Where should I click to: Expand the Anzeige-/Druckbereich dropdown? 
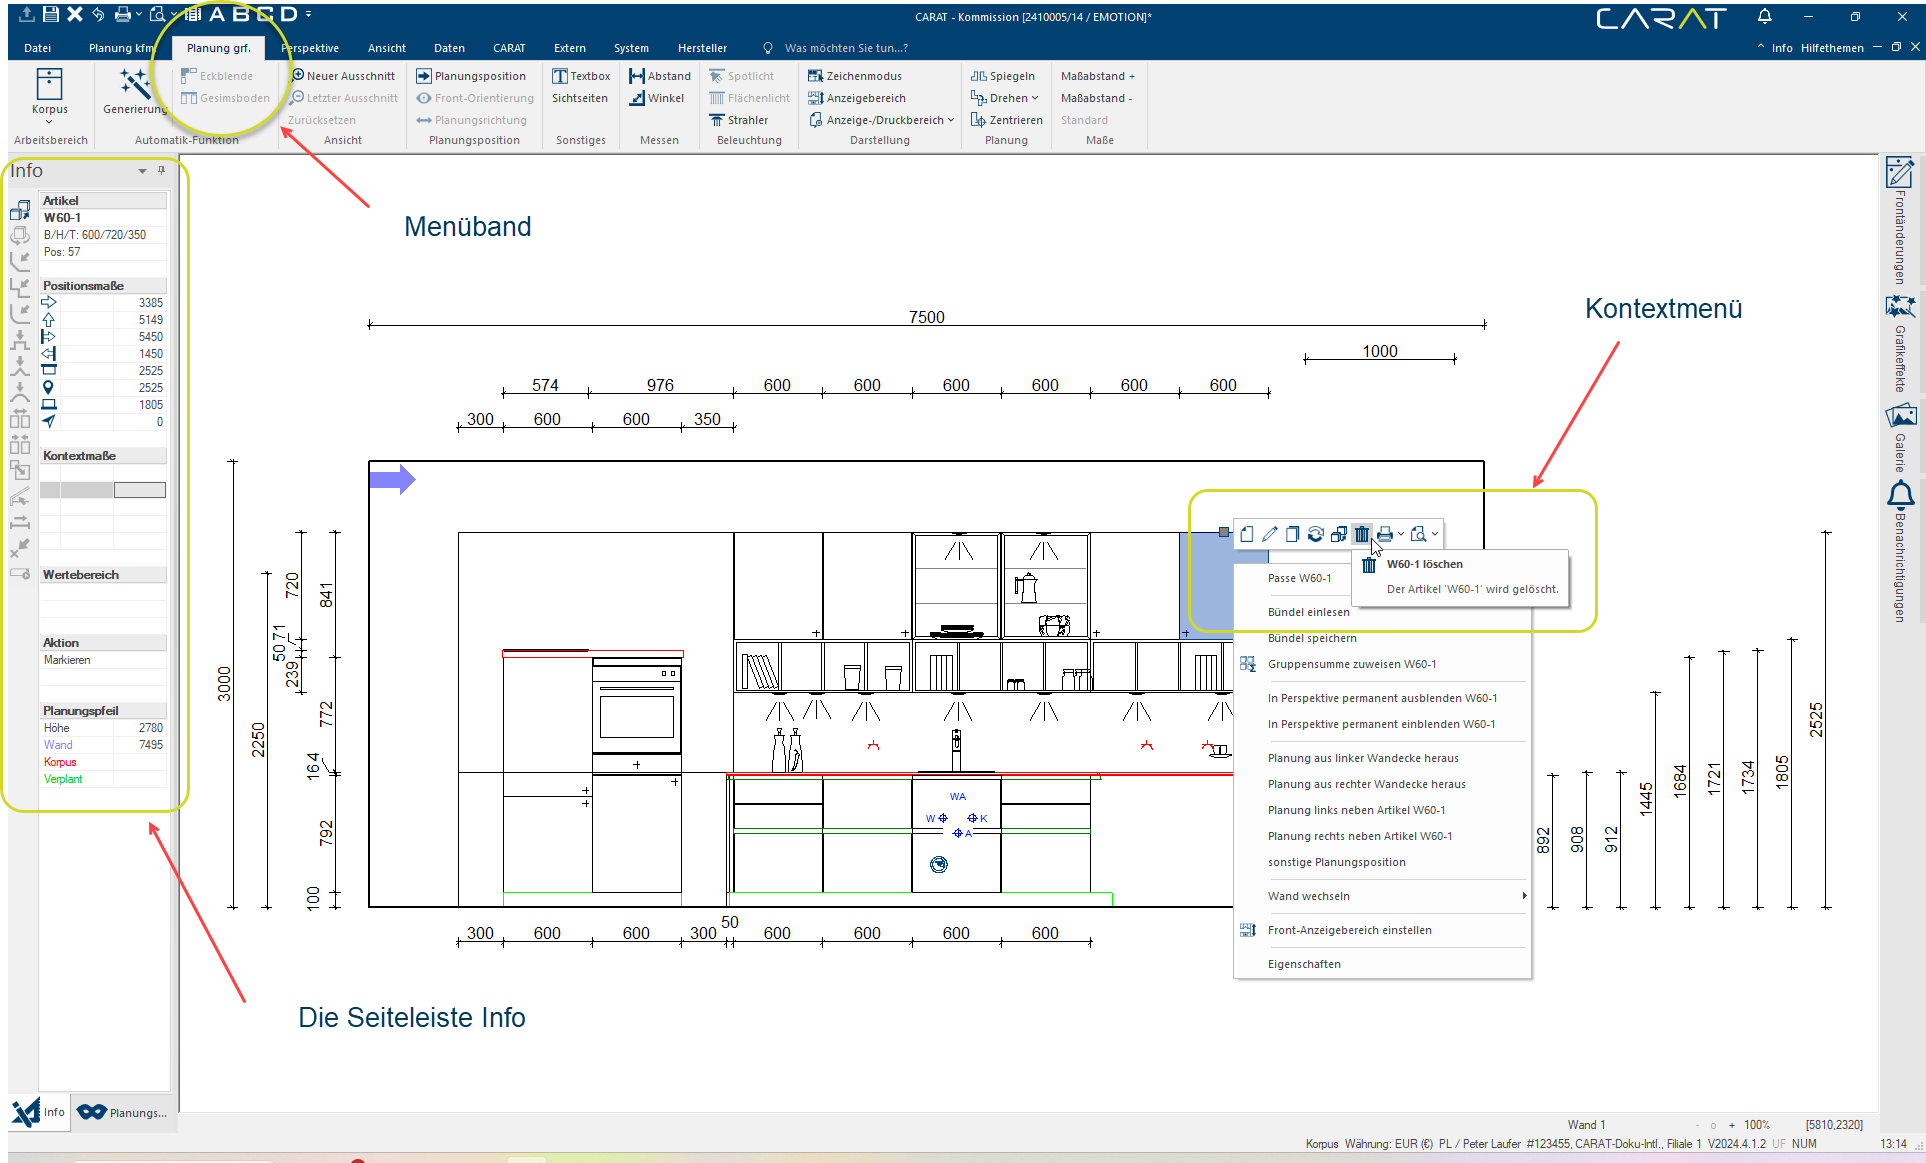tap(951, 120)
